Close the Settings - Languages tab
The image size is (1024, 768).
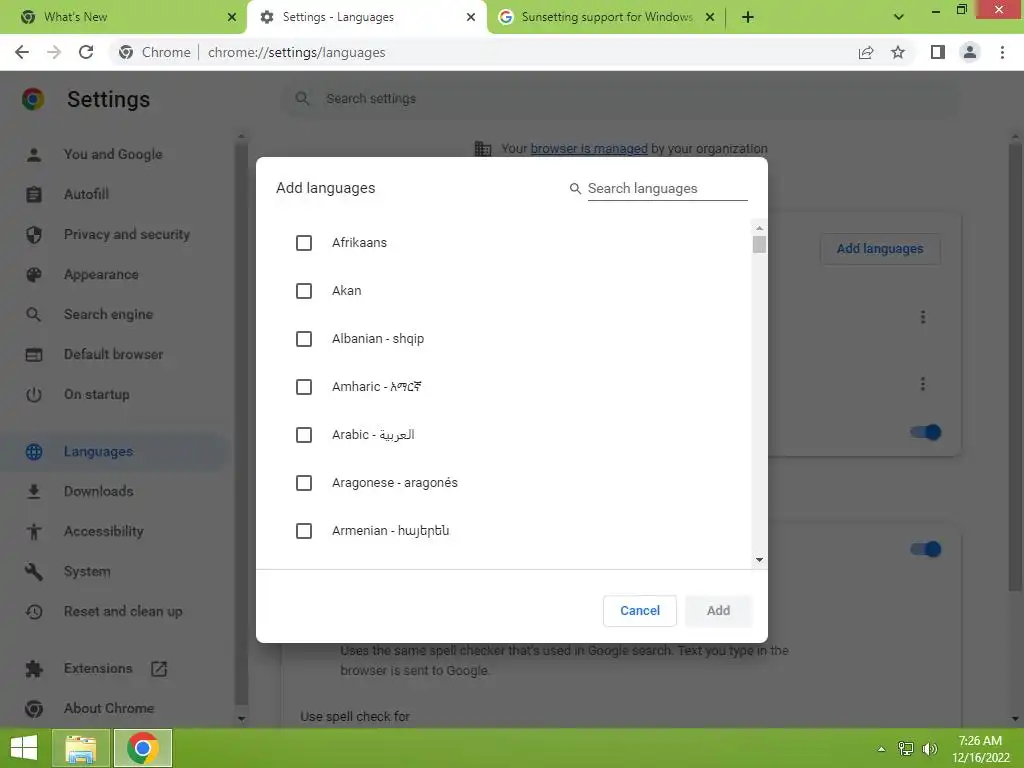[471, 17]
